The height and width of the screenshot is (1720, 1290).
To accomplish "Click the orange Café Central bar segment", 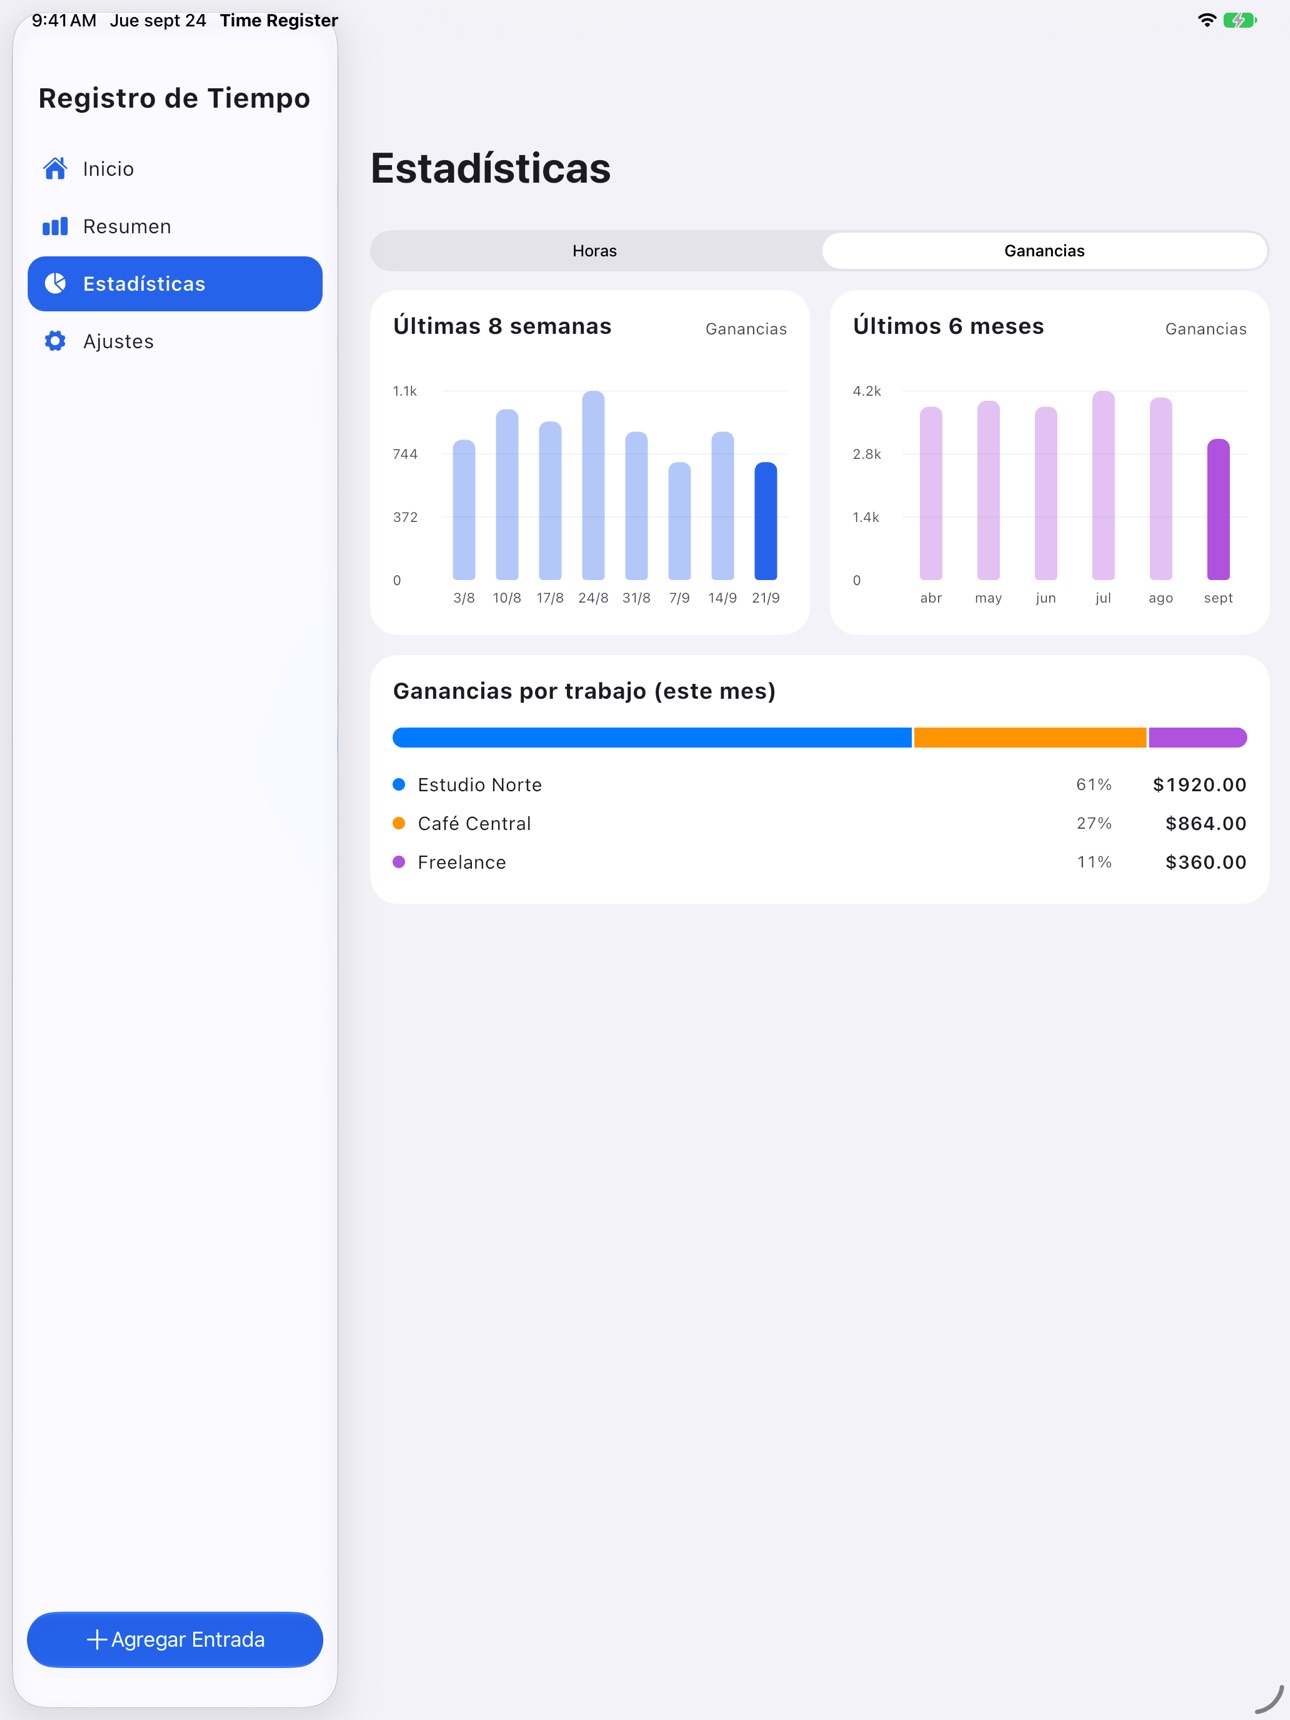I will click(x=1030, y=738).
